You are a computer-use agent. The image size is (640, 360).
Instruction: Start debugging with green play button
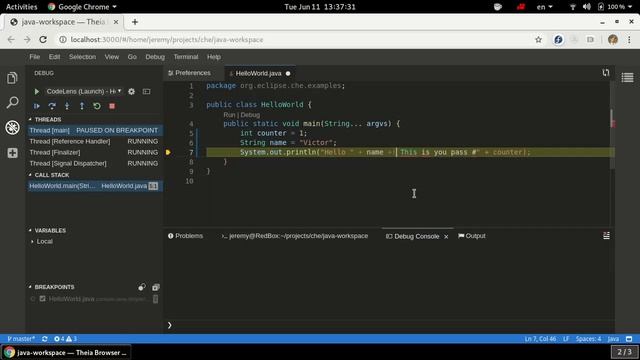pos(36,91)
